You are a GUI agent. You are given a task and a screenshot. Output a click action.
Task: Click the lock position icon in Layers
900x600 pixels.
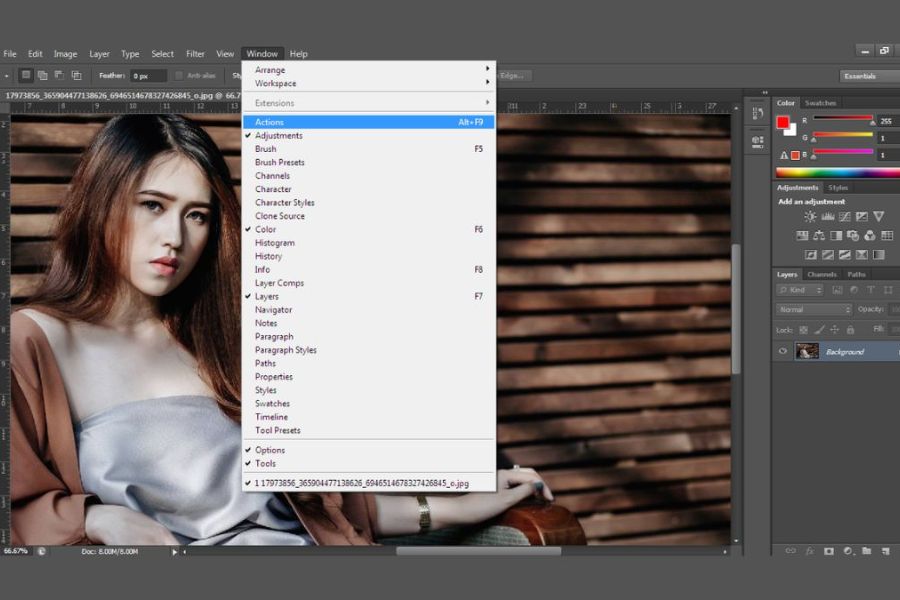(835, 329)
